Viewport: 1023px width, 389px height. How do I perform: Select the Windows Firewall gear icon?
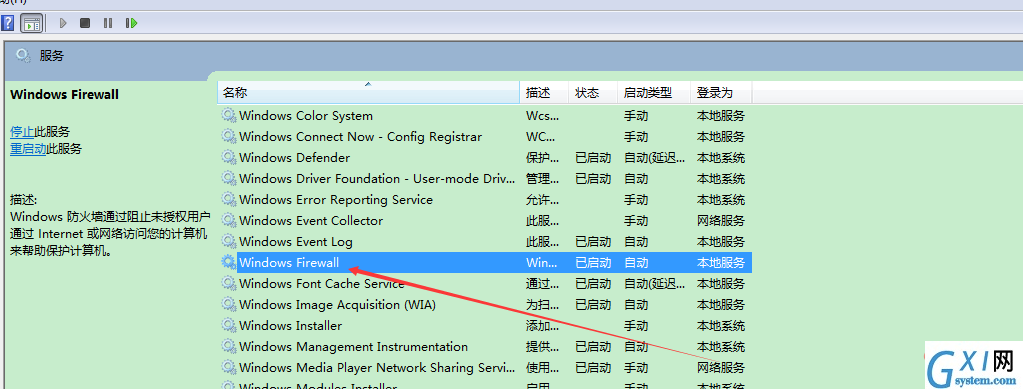coord(228,262)
